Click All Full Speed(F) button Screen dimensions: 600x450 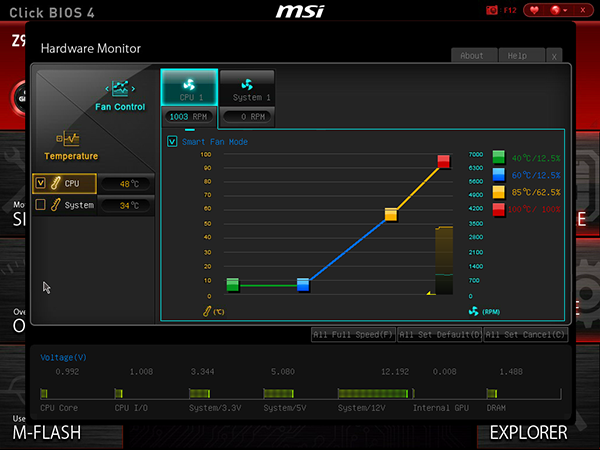(x=353, y=335)
